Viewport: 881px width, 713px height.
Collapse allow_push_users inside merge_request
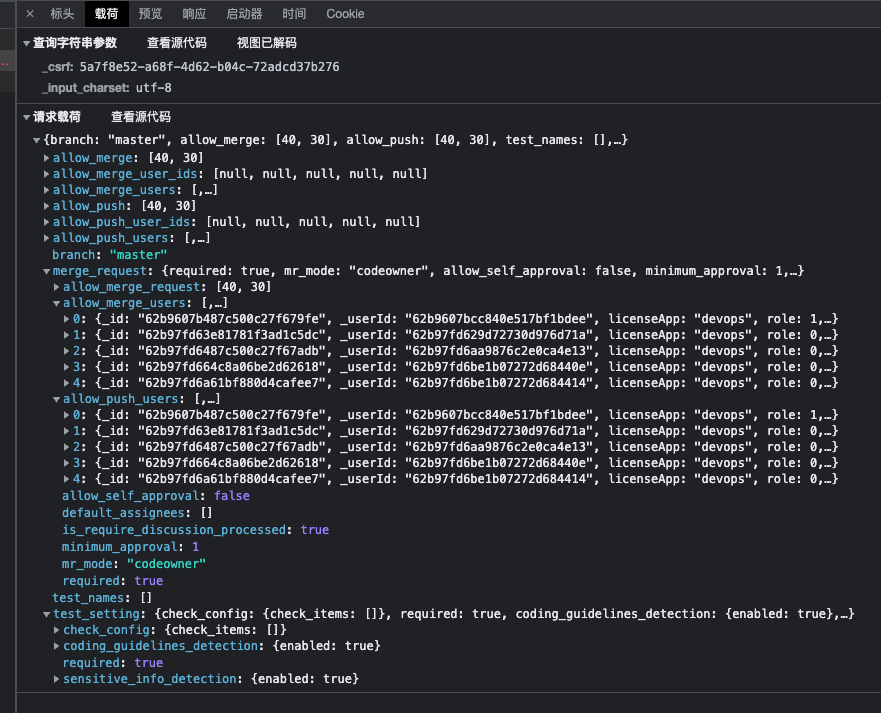click(57, 399)
